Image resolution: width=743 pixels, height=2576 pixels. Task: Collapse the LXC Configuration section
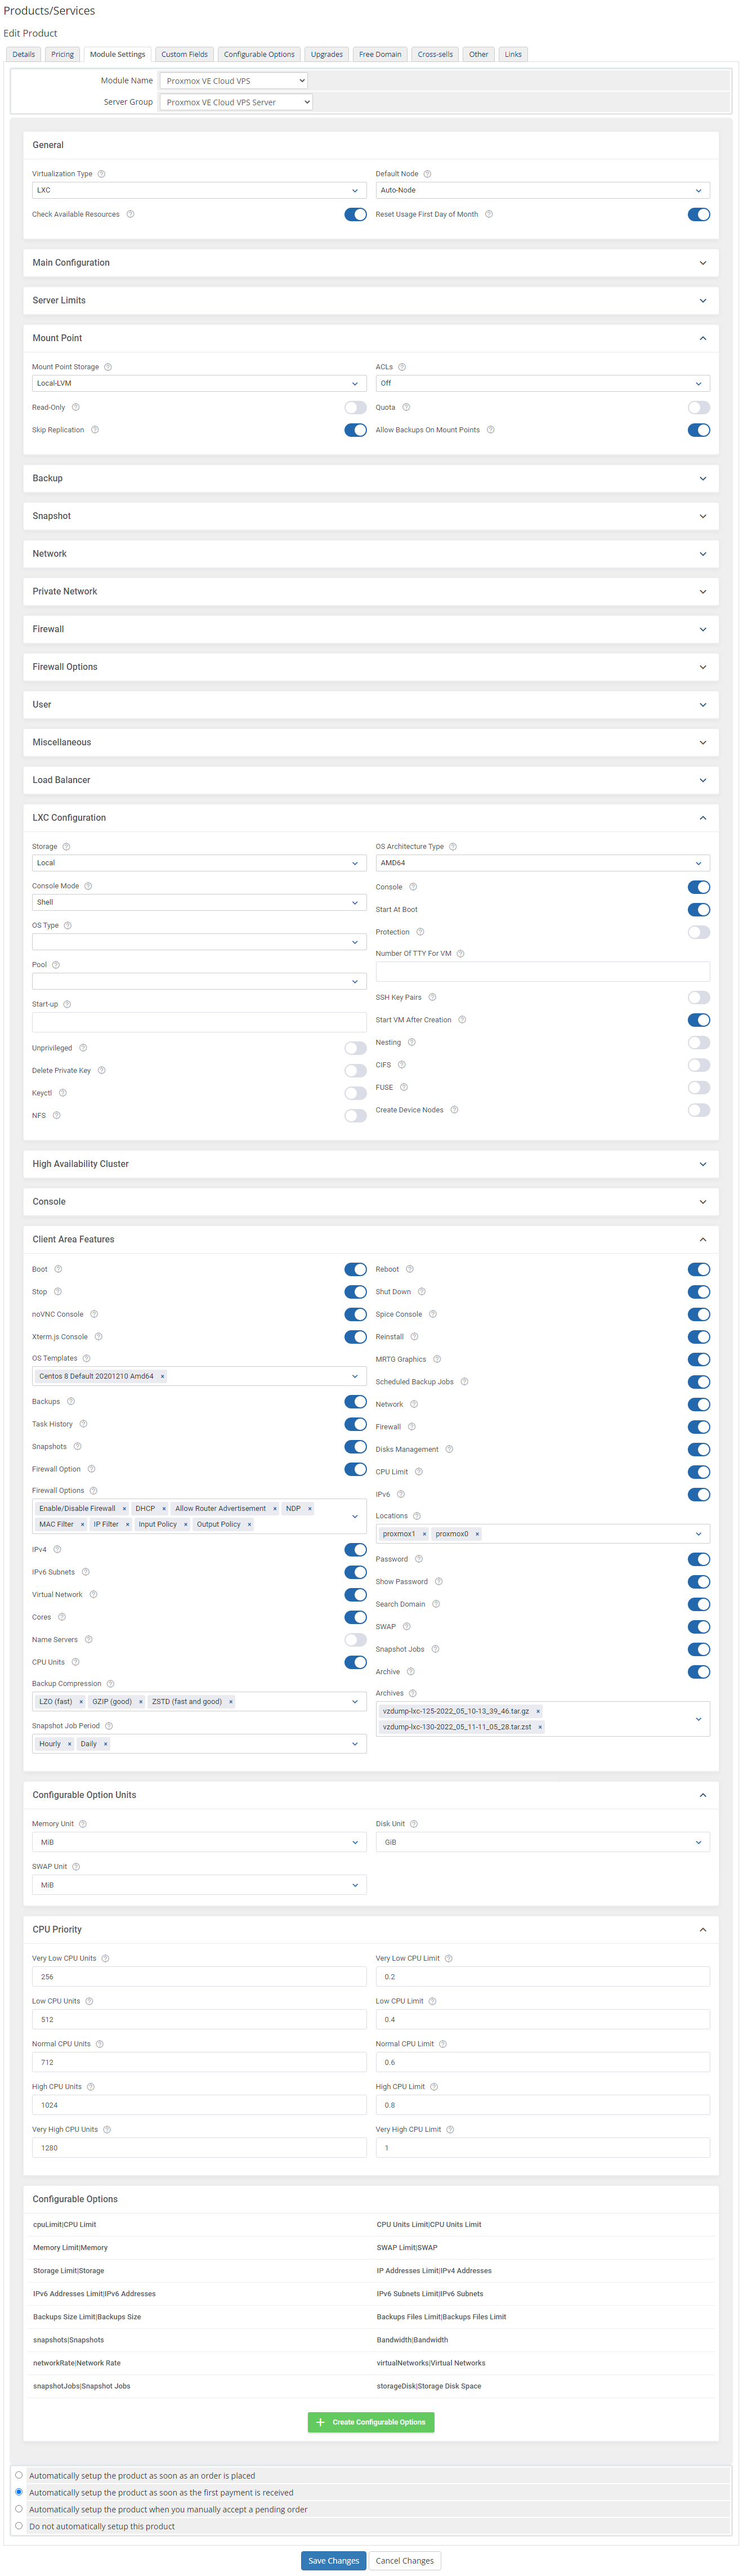[x=702, y=818]
